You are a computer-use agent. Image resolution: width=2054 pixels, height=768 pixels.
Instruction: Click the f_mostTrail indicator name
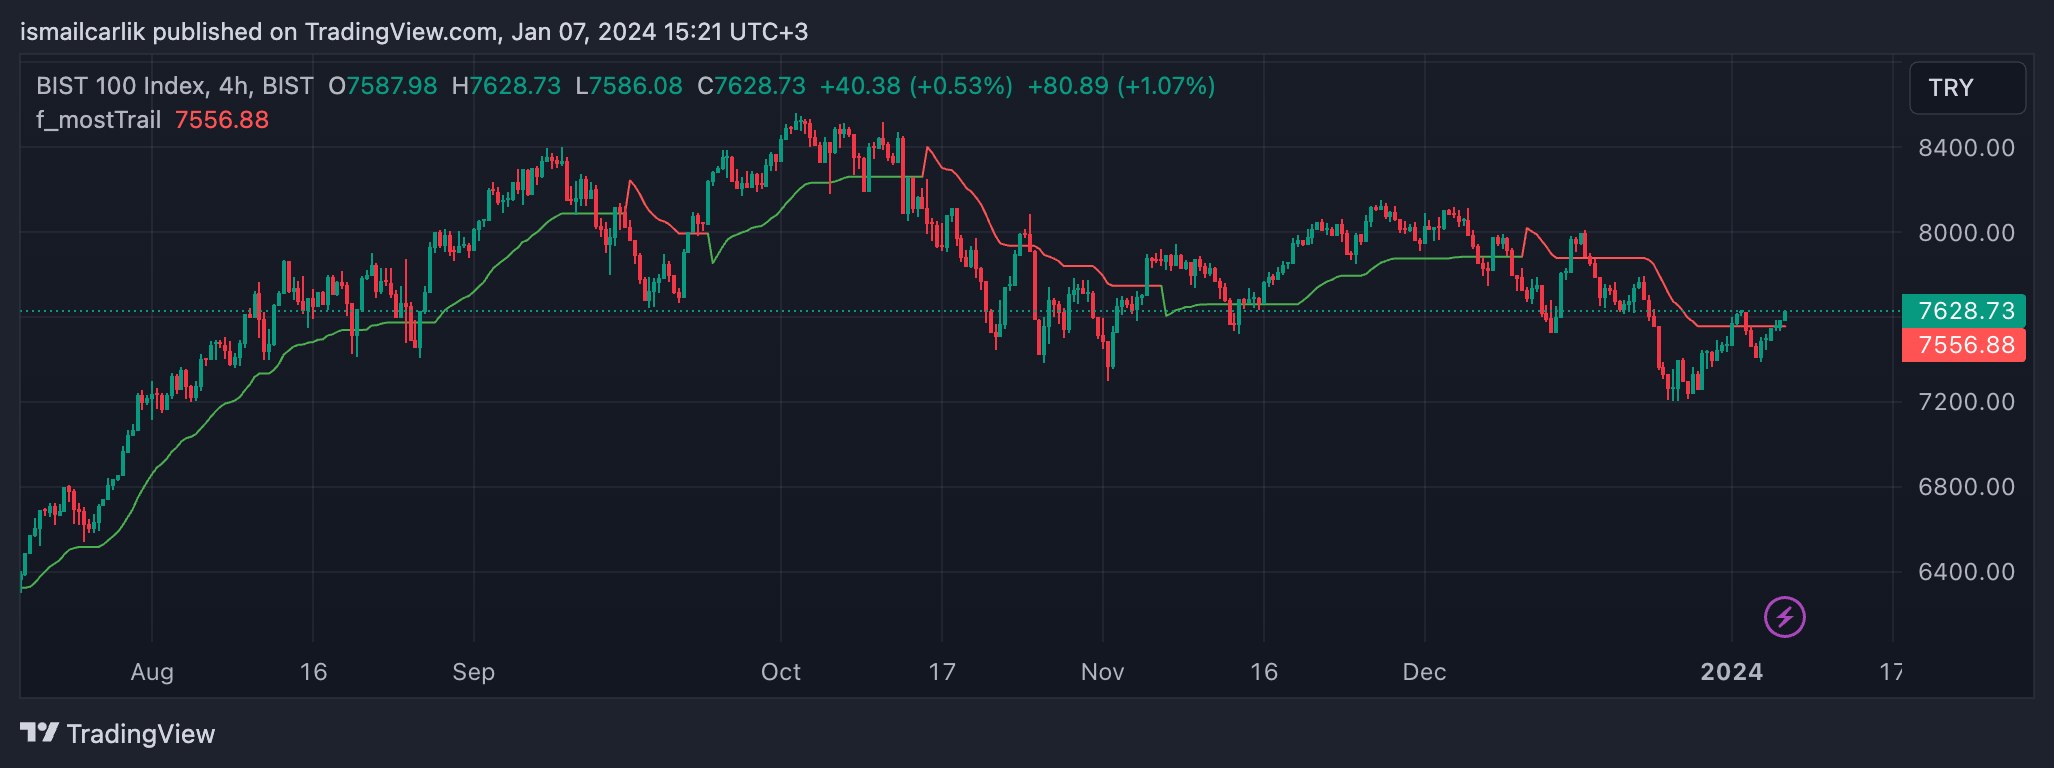pos(99,120)
